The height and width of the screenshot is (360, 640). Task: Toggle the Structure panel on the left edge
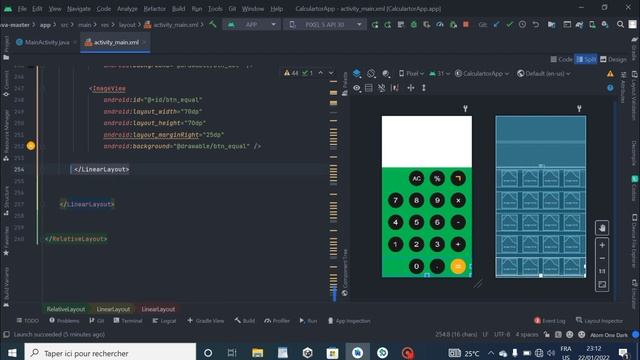point(6,201)
